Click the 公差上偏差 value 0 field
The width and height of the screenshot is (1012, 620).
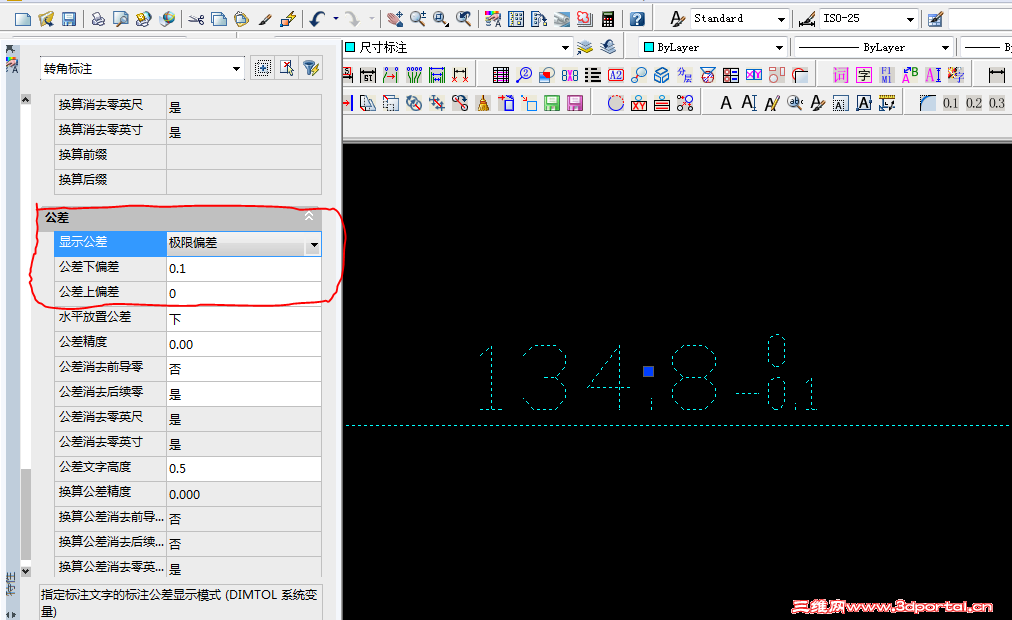(244, 294)
